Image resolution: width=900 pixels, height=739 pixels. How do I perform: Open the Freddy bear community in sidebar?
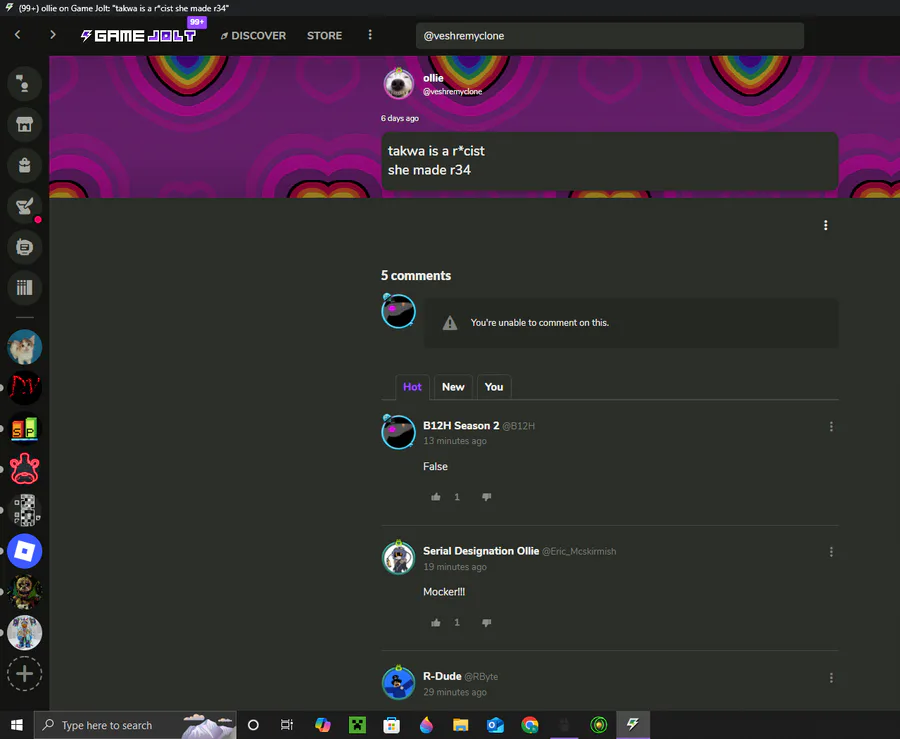click(24, 592)
